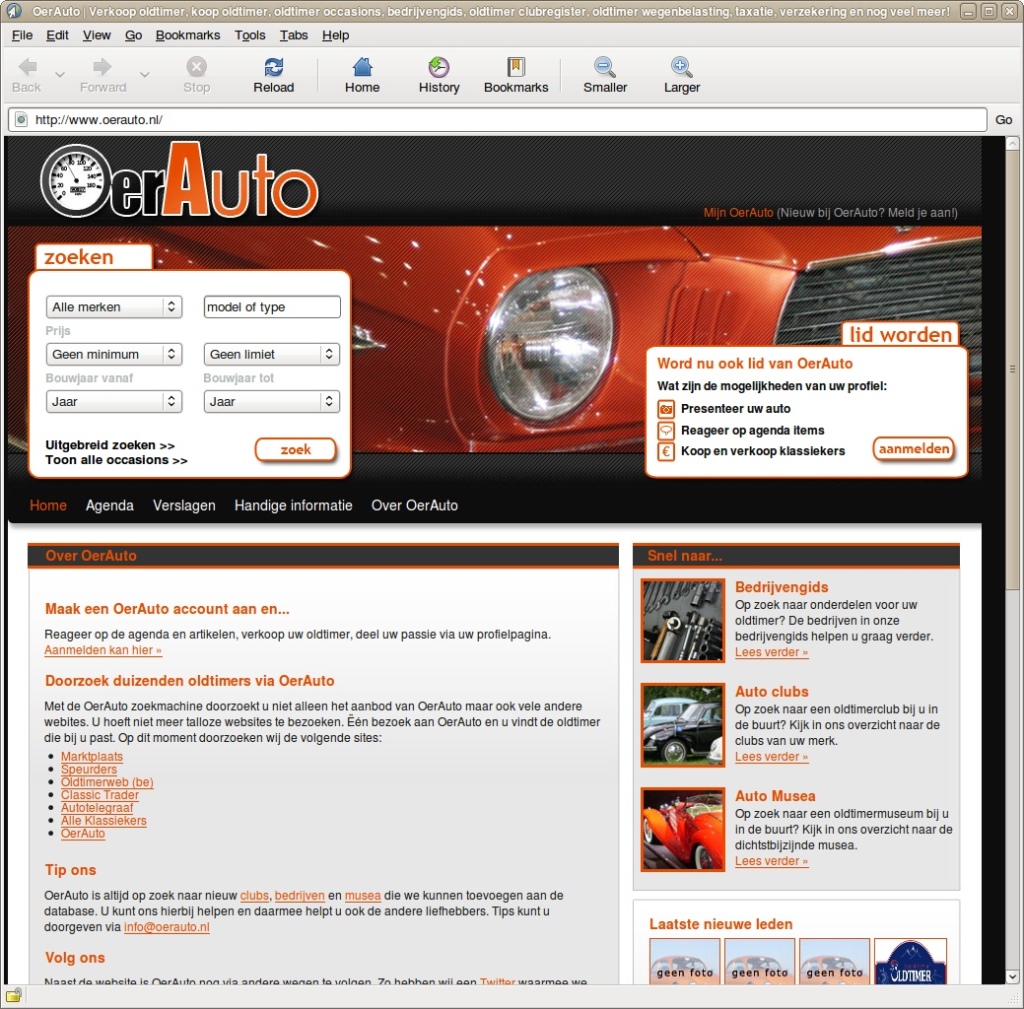Click the euro icon beside Koop en verkoop klassiekers
Viewport: 1024px width, 1009px height.
pyautogui.click(x=664, y=452)
